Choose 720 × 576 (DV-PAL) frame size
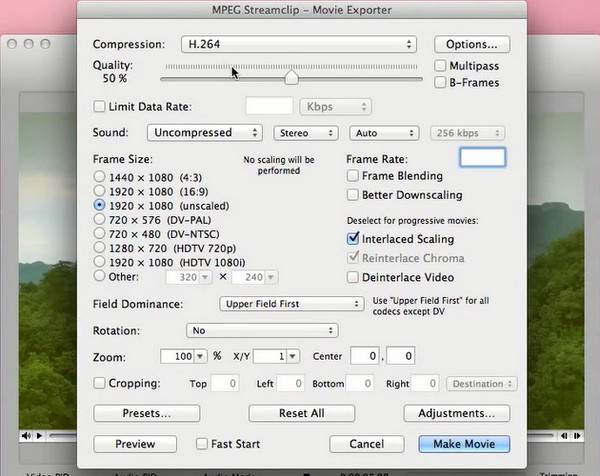Viewport: 600px width, 476px height. pyautogui.click(x=99, y=219)
